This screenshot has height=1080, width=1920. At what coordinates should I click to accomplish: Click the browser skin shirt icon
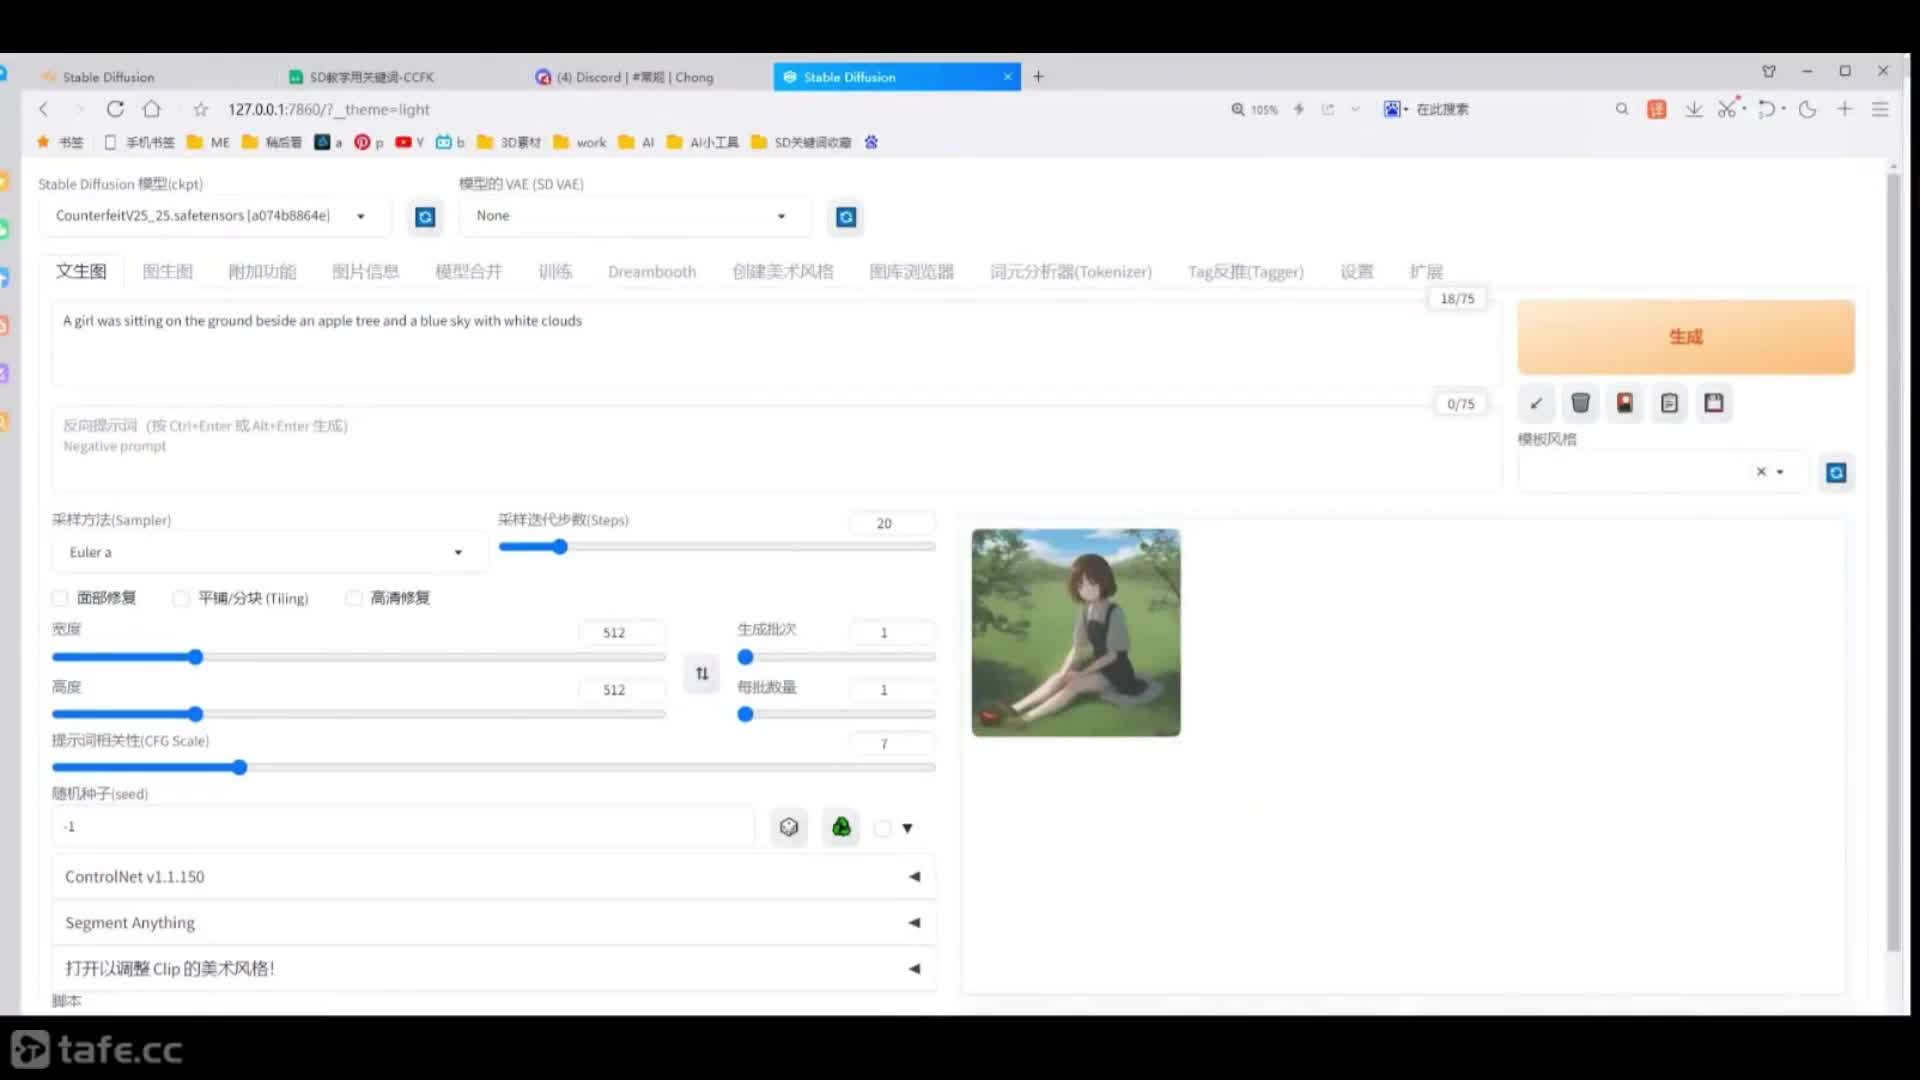[x=1769, y=71]
